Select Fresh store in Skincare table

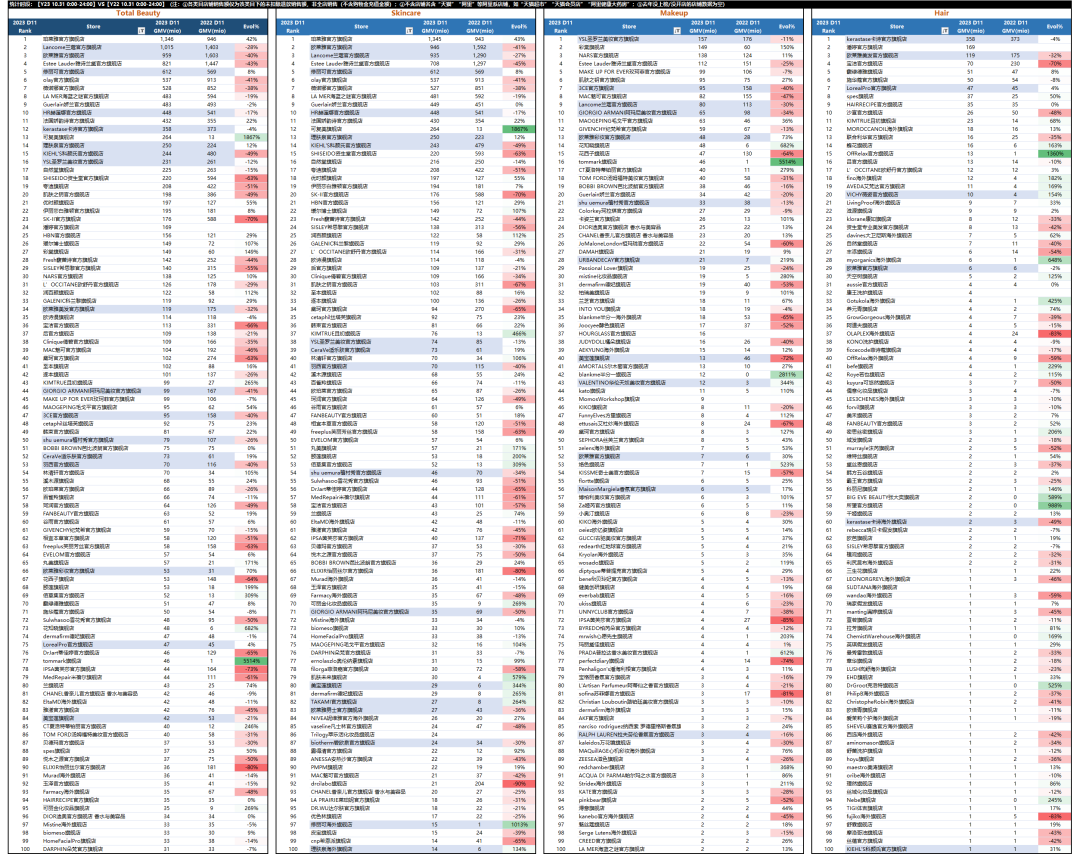pos(338,219)
